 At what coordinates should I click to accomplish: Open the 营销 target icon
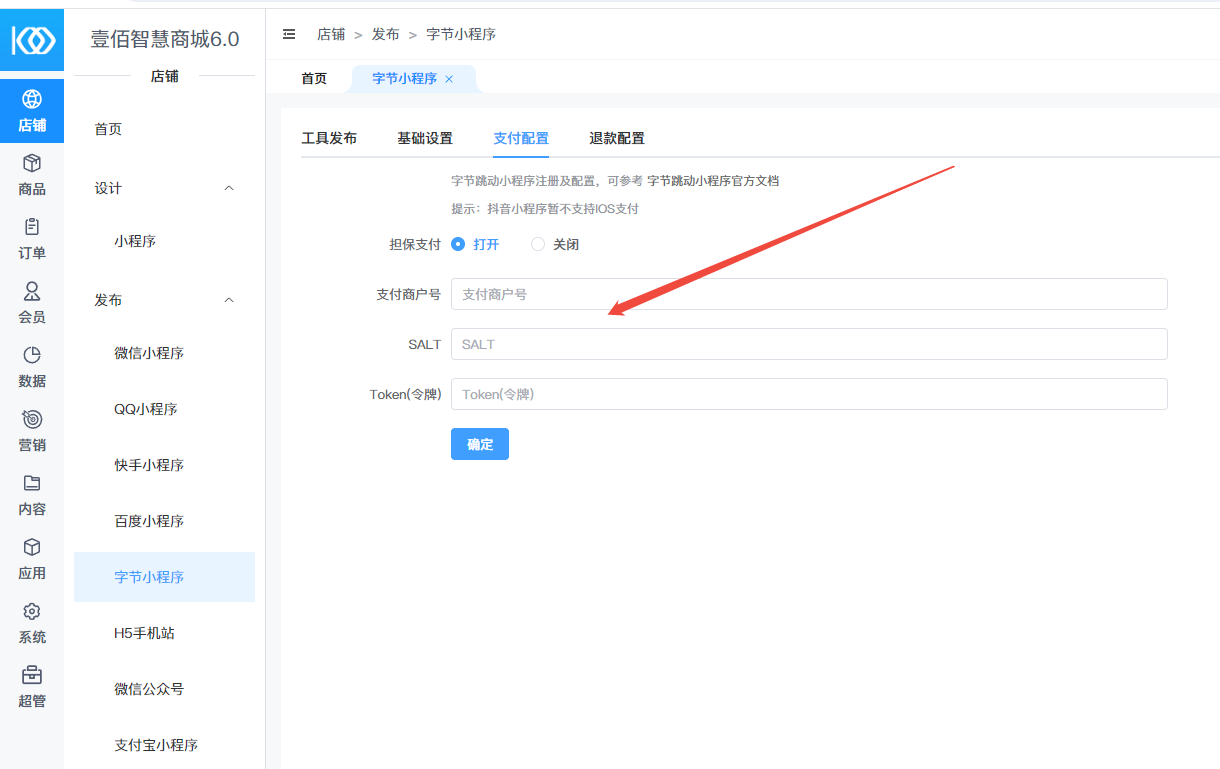(x=32, y=420)
